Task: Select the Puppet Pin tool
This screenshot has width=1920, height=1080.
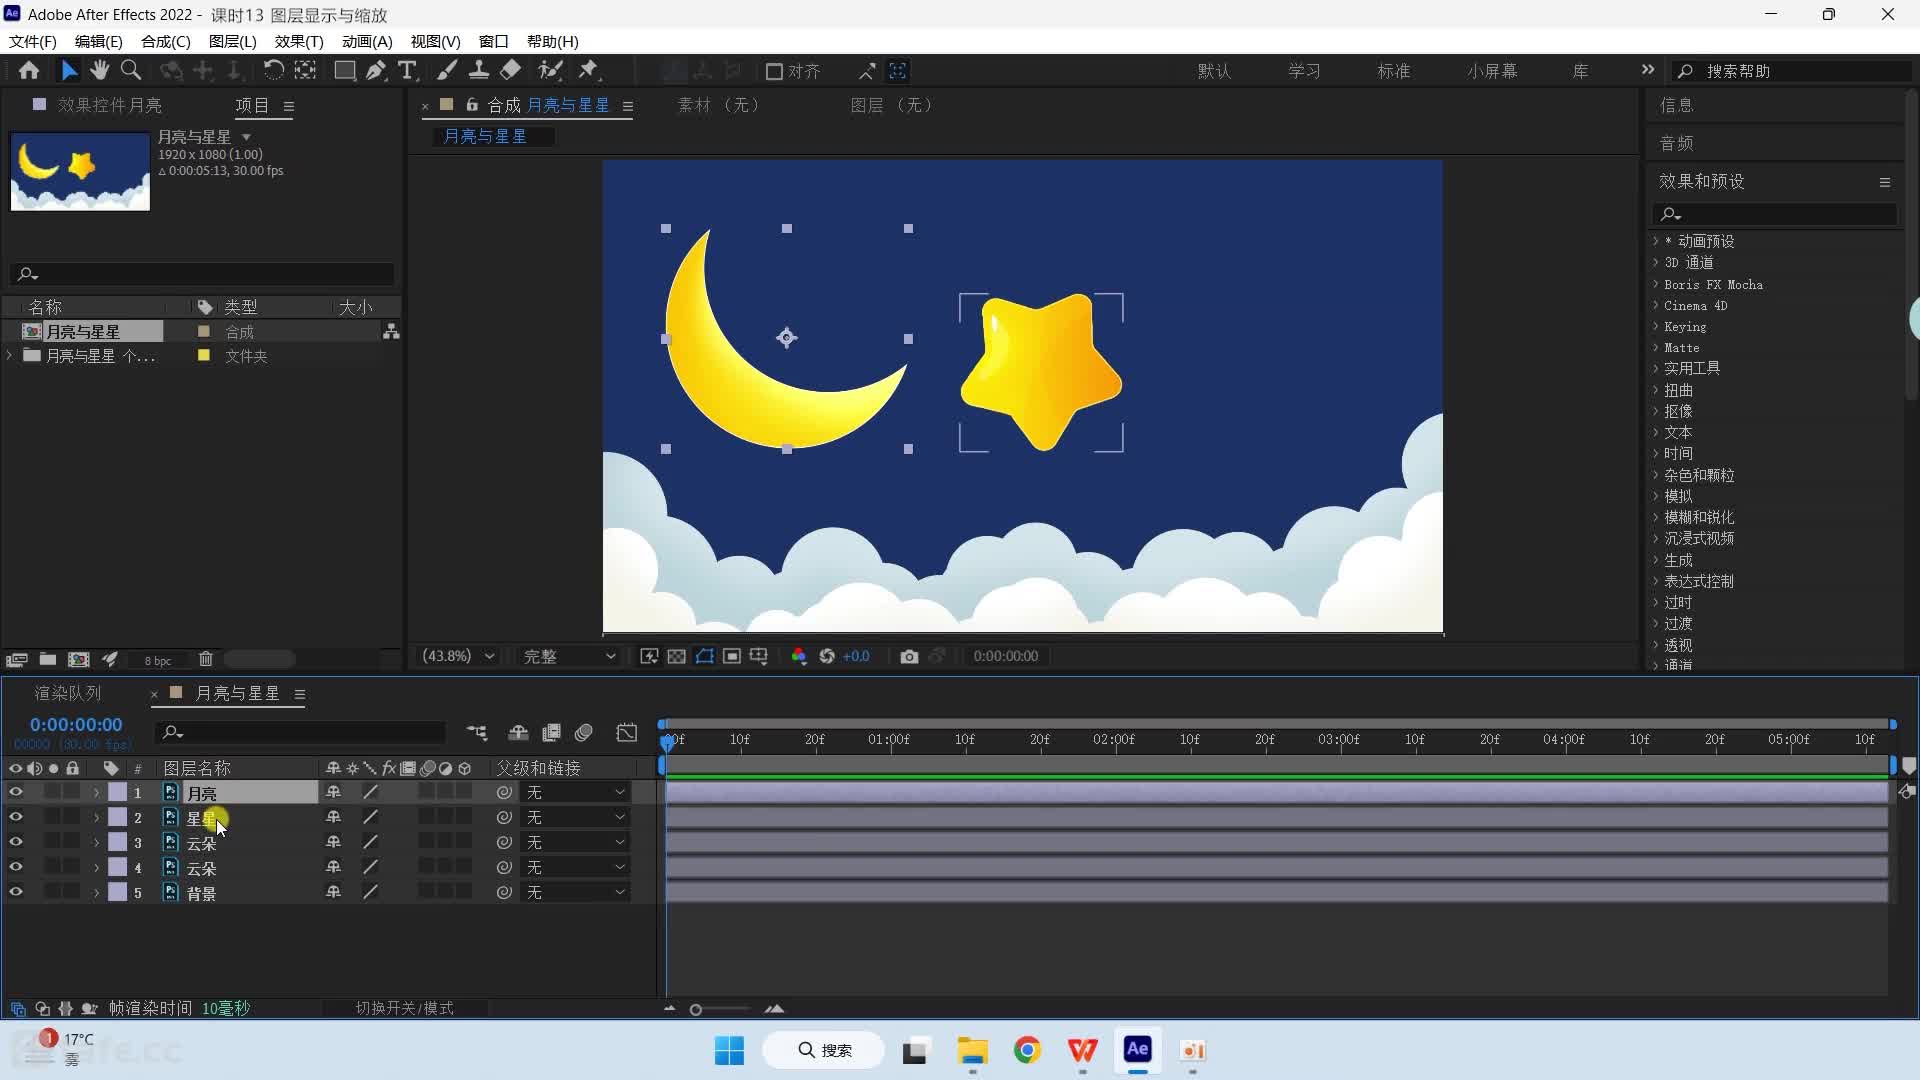Action: pos(589,71)
